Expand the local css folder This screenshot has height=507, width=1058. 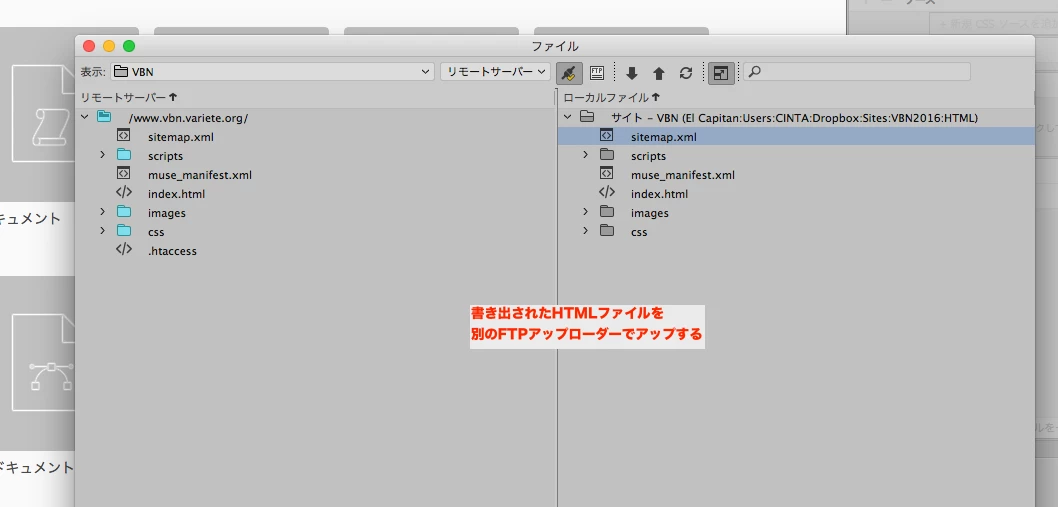[x=586, y=230]
